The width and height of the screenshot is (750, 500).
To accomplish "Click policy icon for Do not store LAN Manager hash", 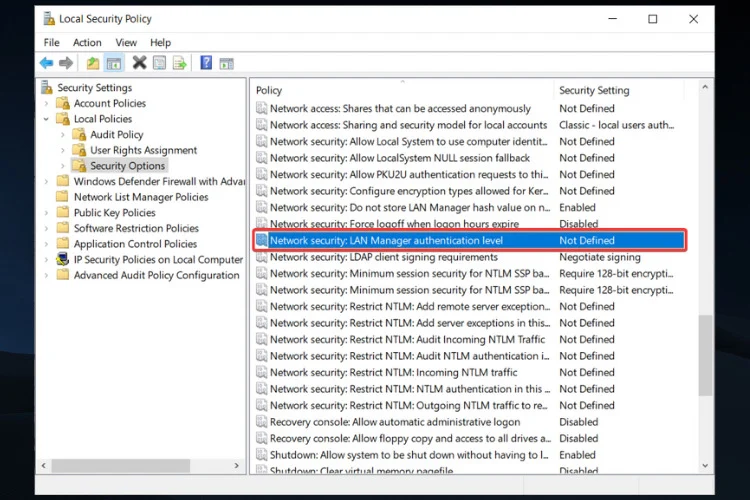I will click(262, 207).
